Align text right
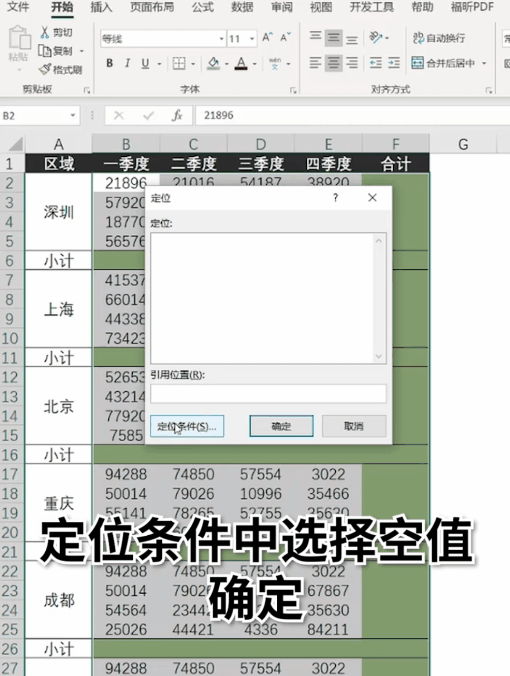 (x=352, y=63)
